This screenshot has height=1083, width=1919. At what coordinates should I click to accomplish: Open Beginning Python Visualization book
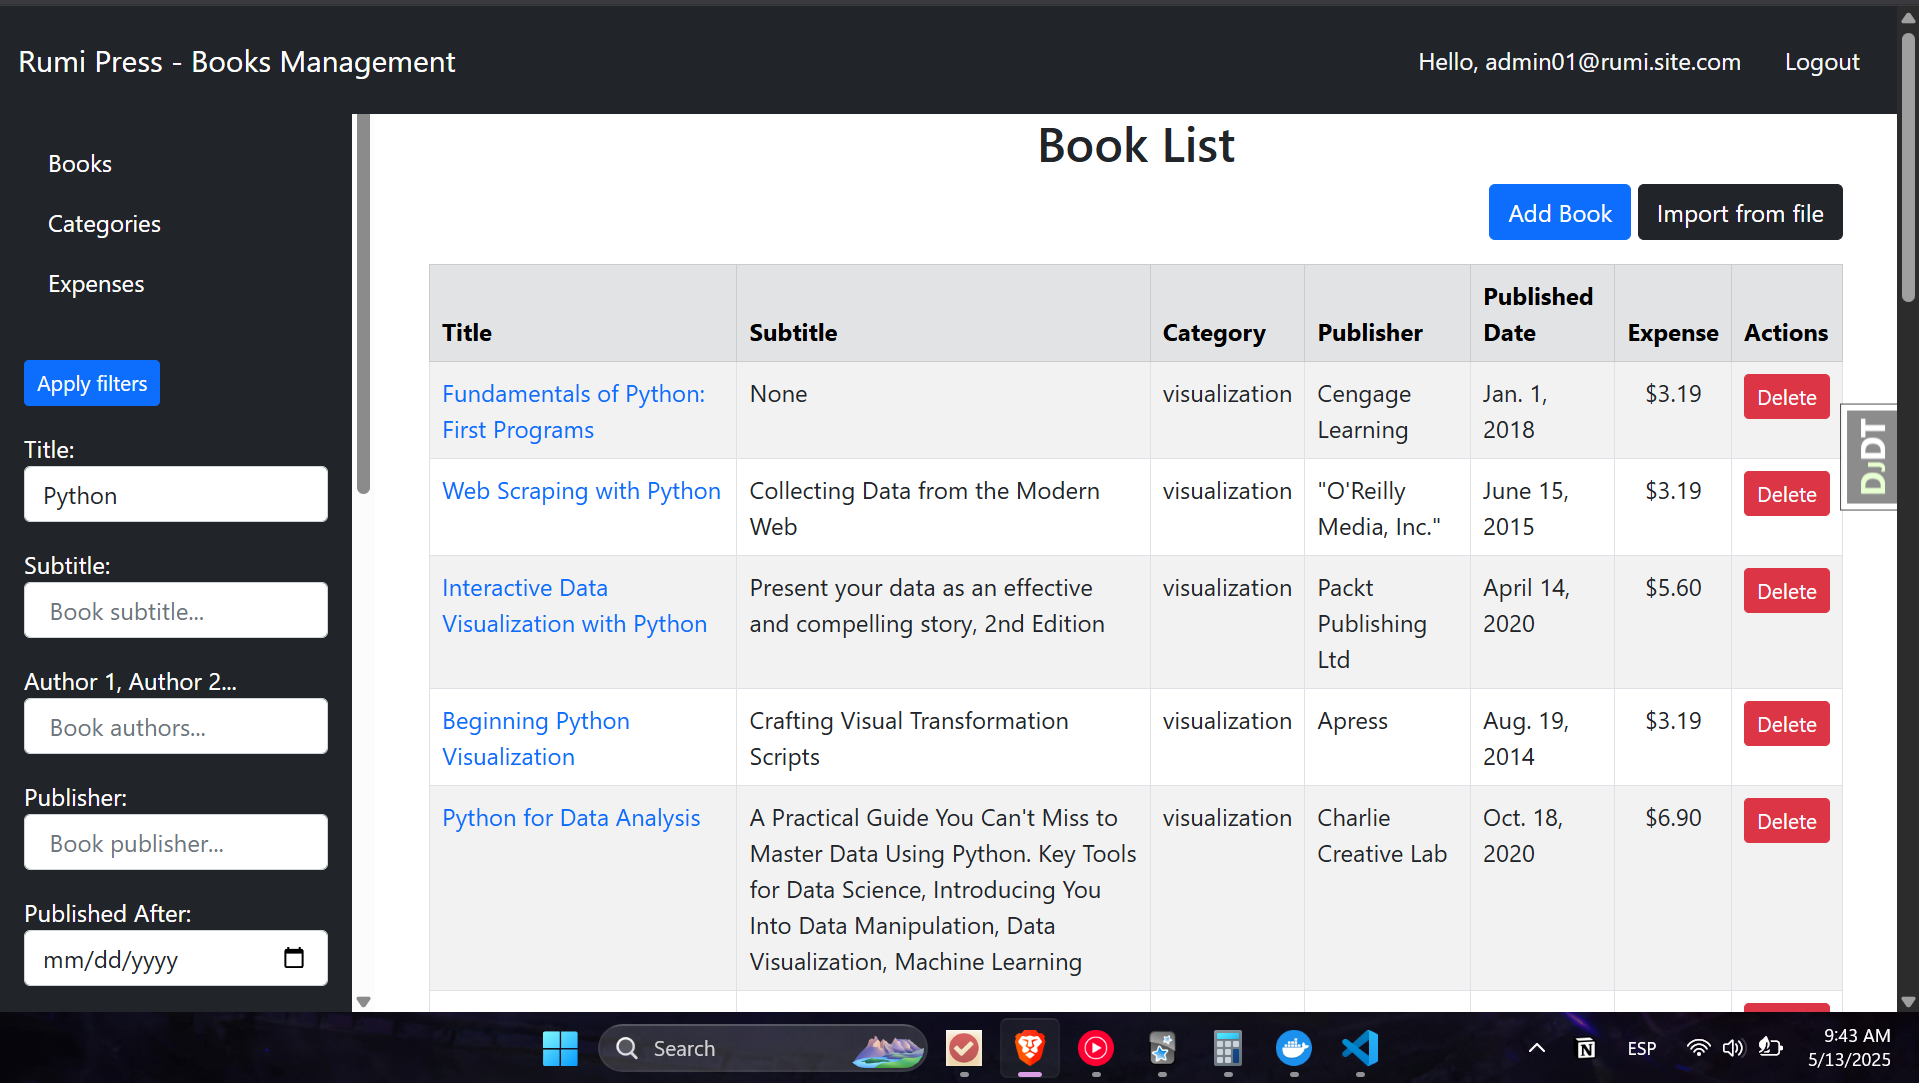click(536, 739)
